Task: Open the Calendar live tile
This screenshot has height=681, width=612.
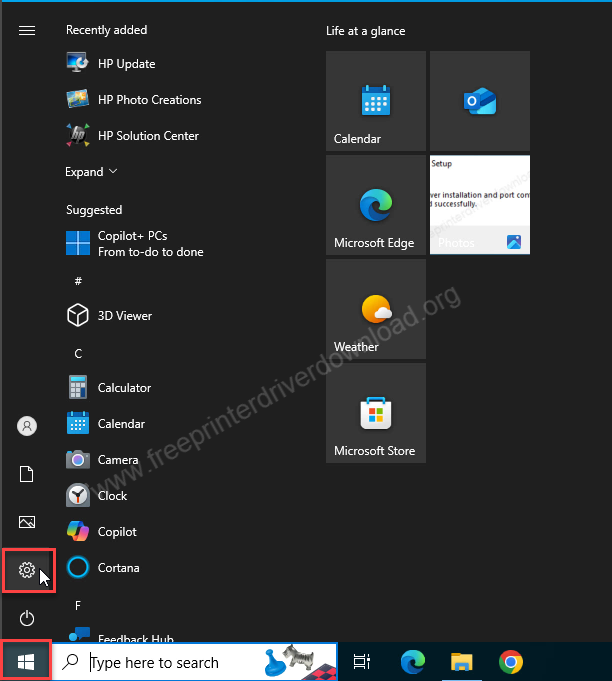Action: pos(376,101)
